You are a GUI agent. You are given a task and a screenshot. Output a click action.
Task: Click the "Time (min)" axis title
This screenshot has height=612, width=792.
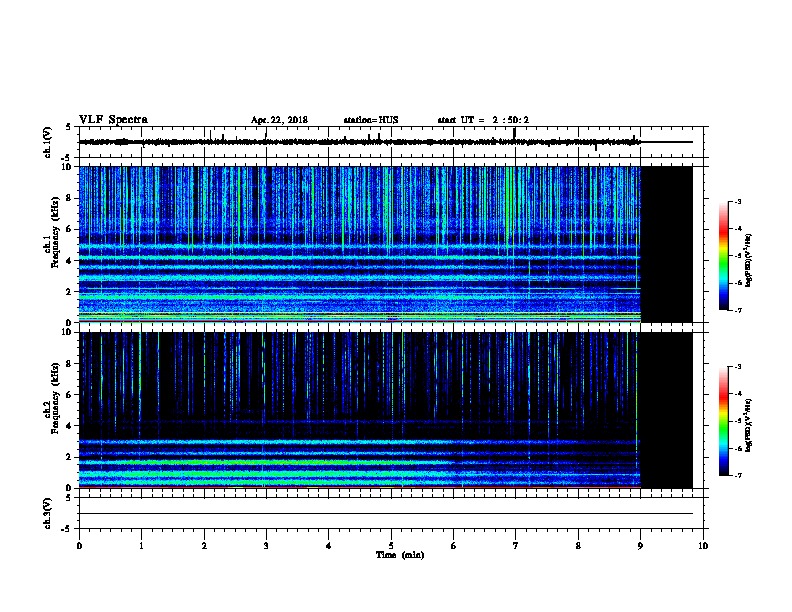tap(400, 555)
